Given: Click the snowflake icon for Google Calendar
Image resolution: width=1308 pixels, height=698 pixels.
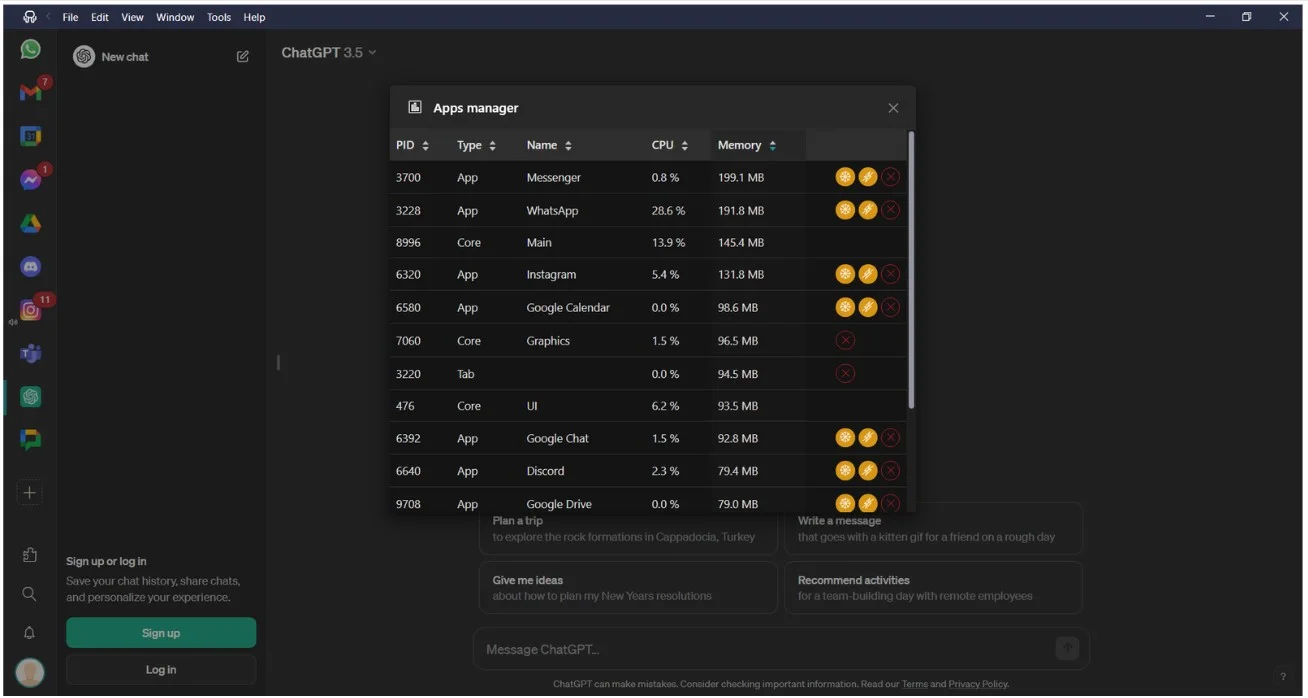Looking at the screenshot, I should pyautogui.click(x=845, y=307).
